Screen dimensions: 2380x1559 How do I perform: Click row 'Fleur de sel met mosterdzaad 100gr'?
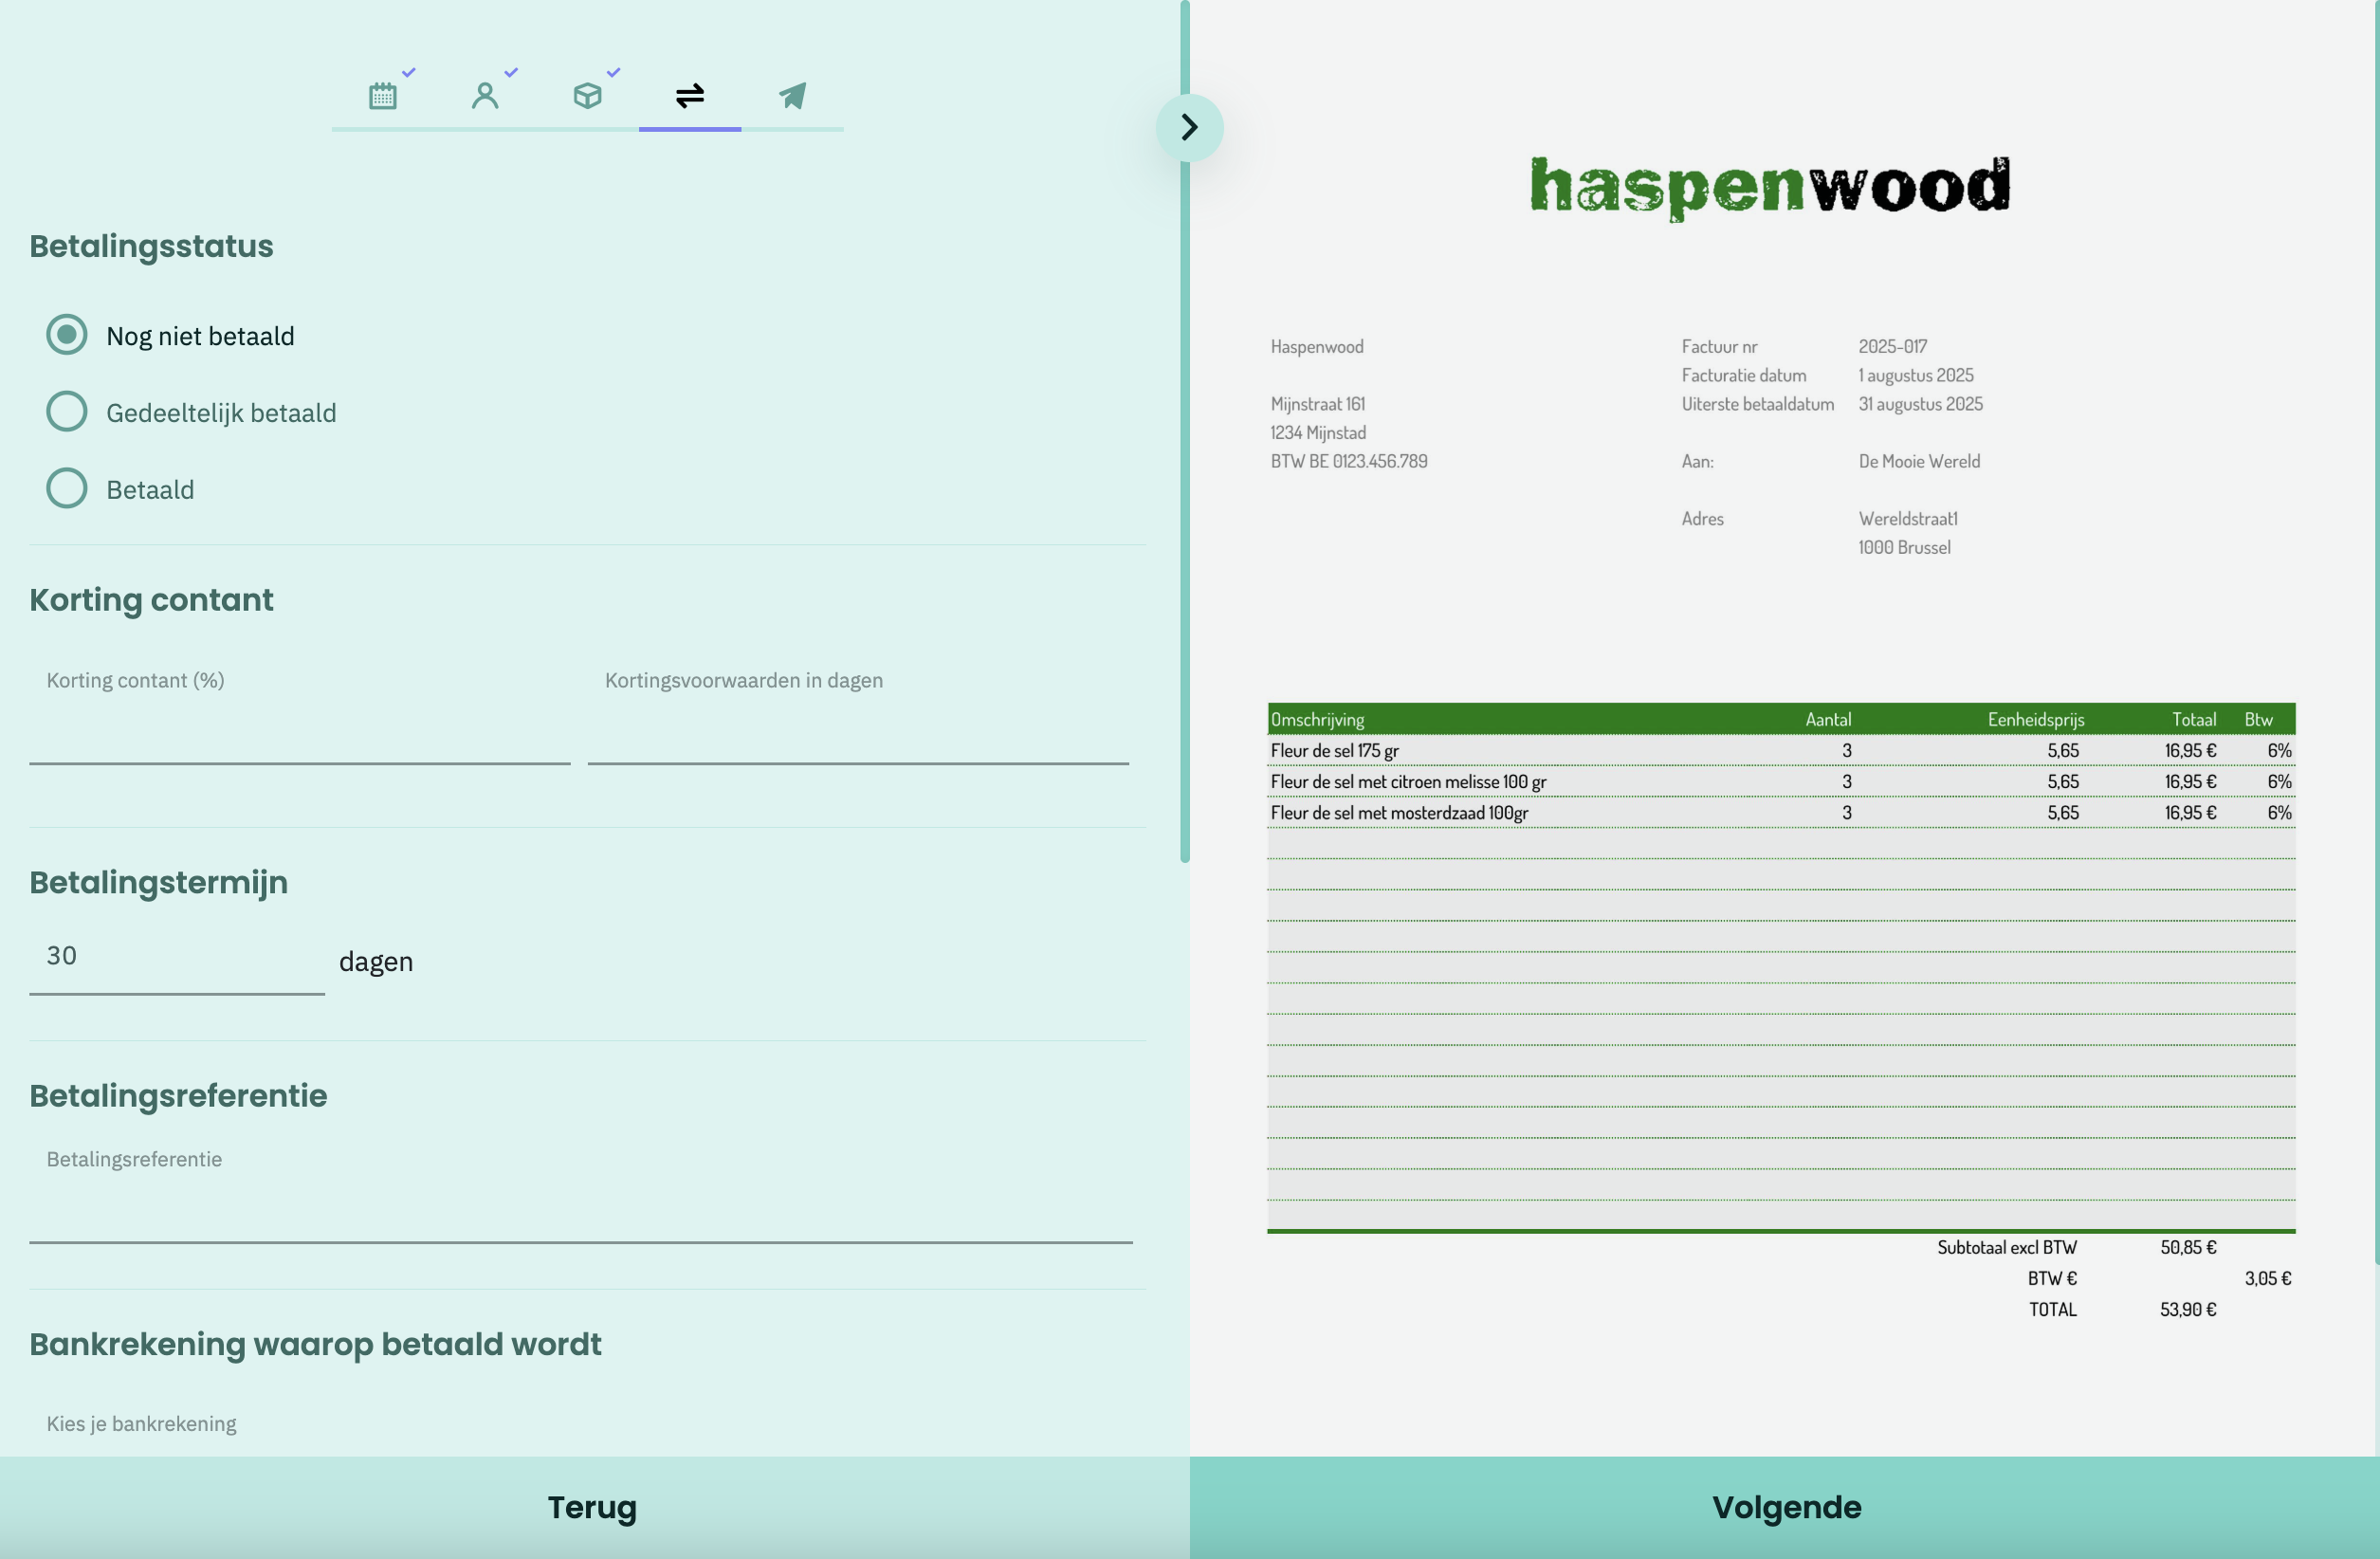coord(1781,813)
